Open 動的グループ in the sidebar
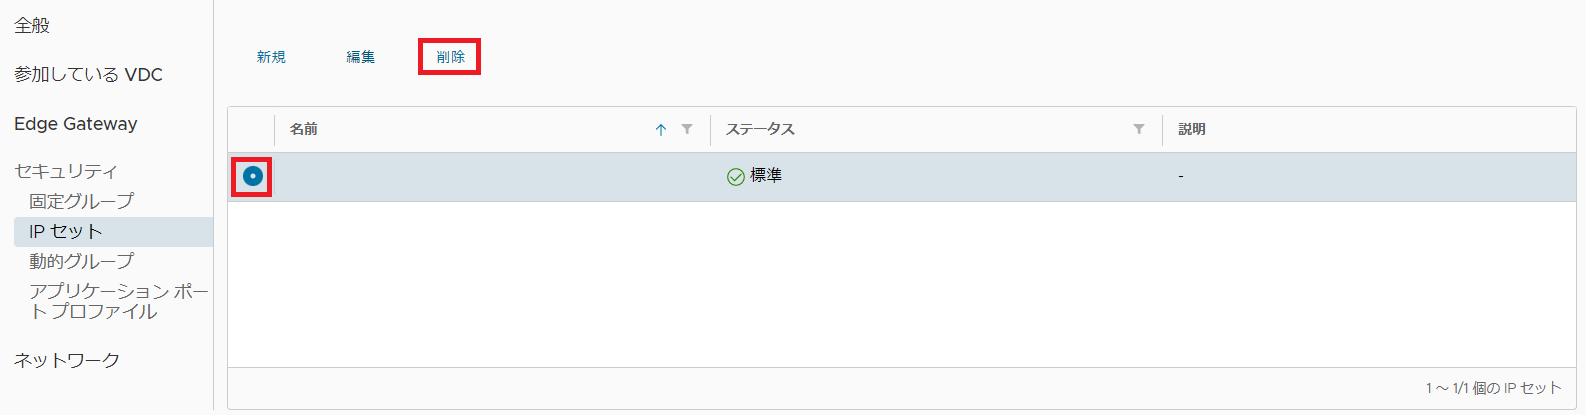1586x415 pixels. (81, 261)
